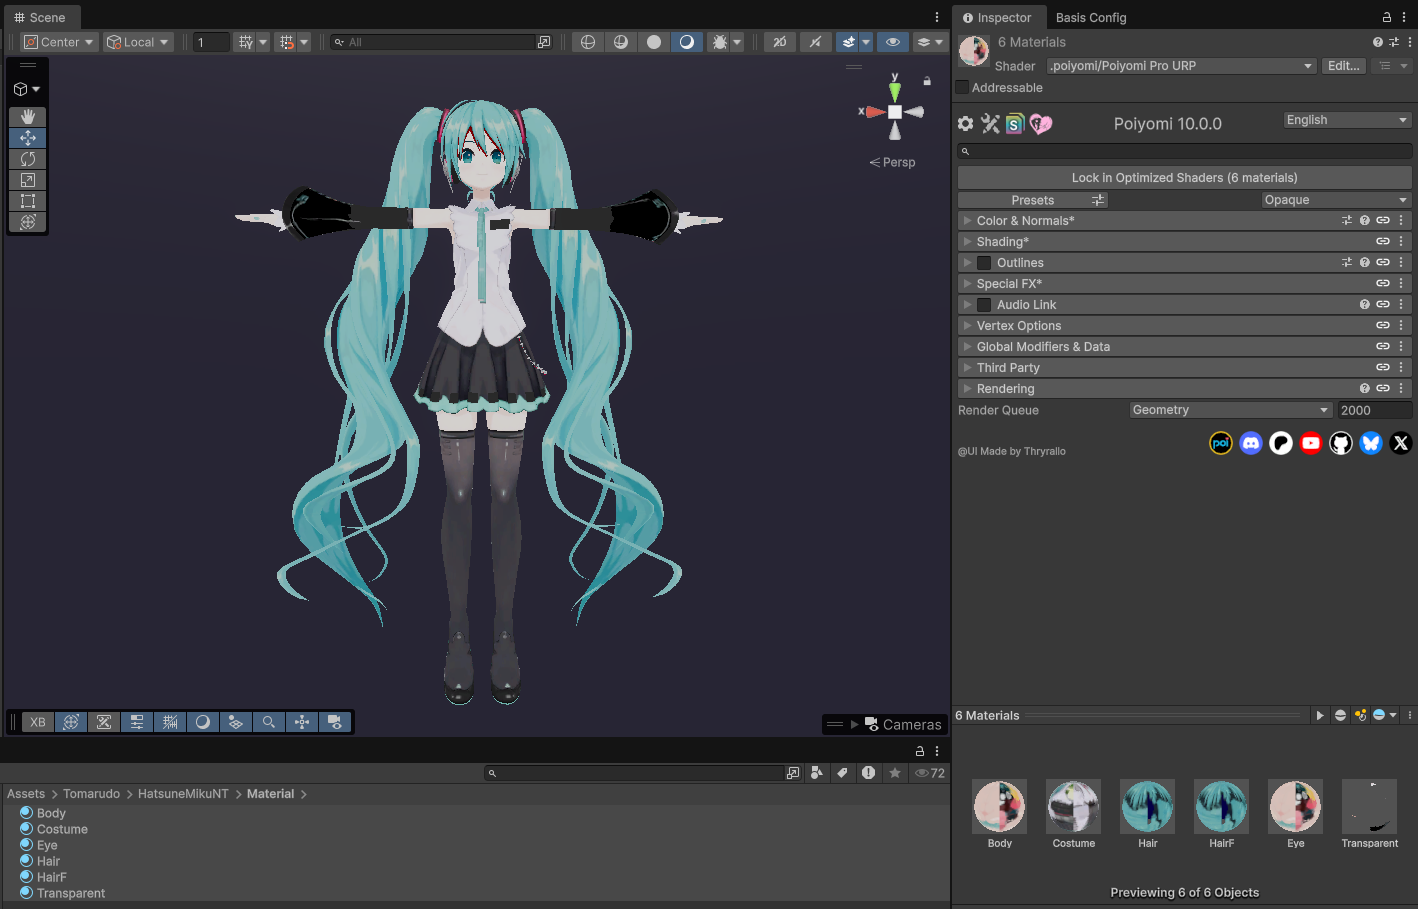The width and height of the screenshot is (1418, 909).
Task: Open the English language dropdown
Action: click(1346, 120)
